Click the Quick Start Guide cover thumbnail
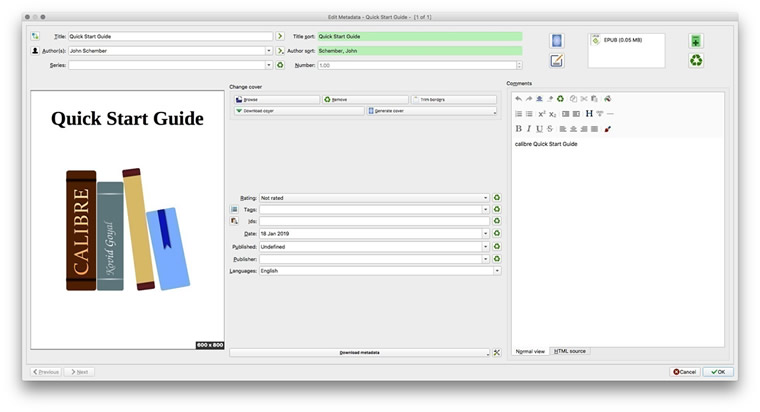Viewport: 760px width, 412px height. 127,220
